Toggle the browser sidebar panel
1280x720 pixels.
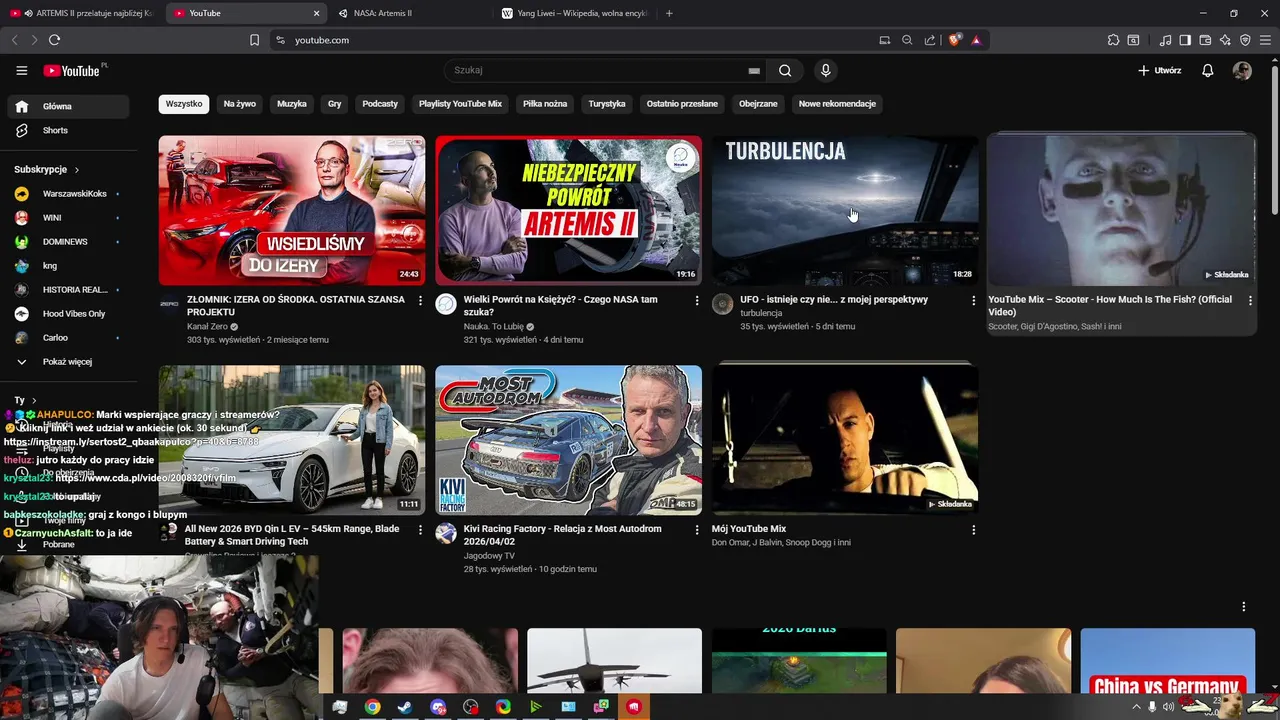[x=1185, y=40]
